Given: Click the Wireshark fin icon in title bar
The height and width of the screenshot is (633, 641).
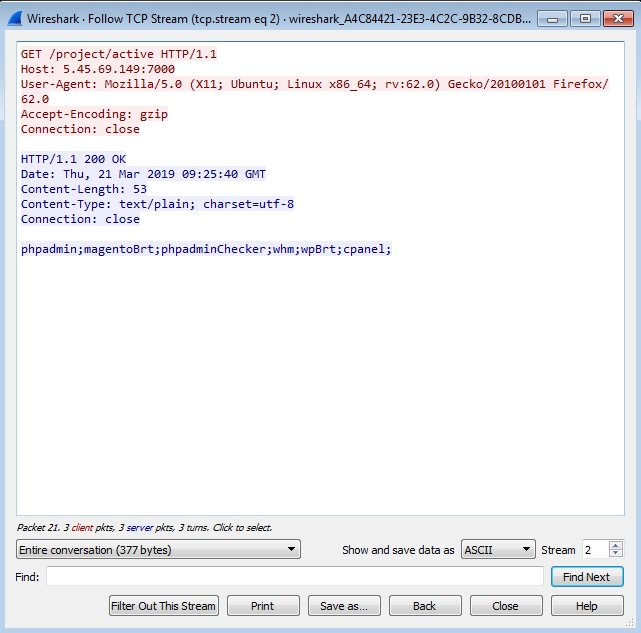Looking at the screenshot, I should 14,18.
